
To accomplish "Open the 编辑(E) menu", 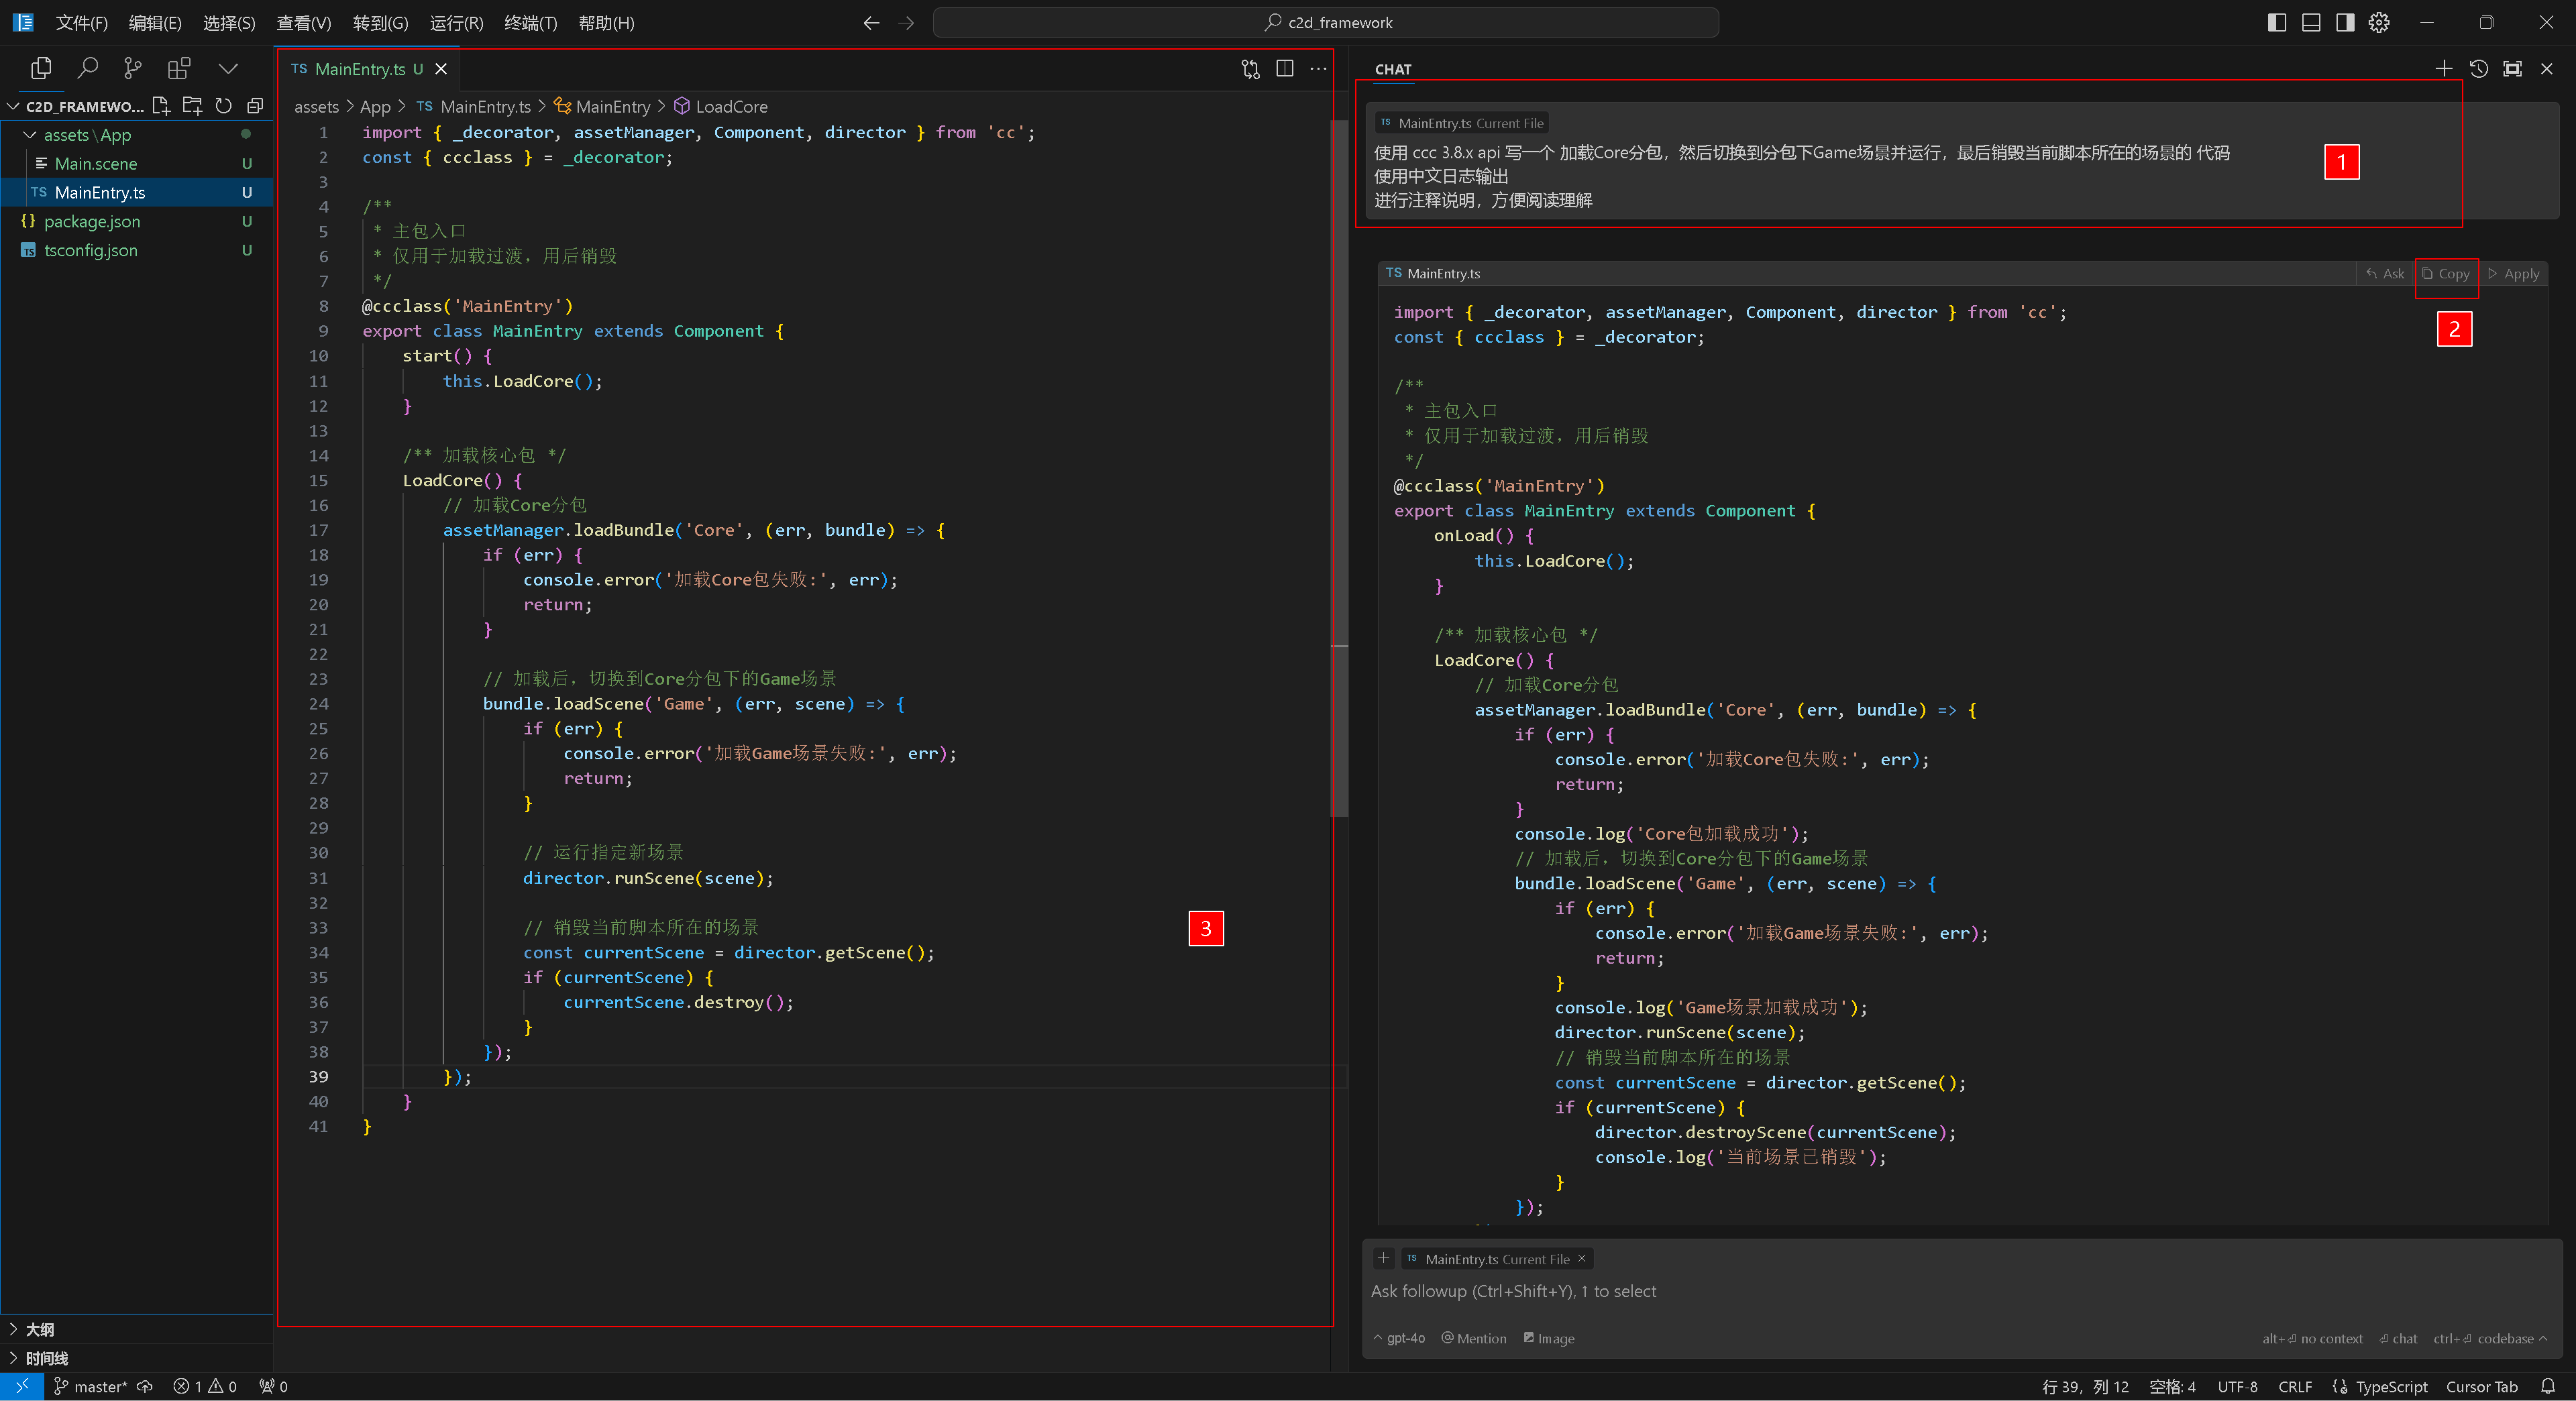I will tap(155, 22).
